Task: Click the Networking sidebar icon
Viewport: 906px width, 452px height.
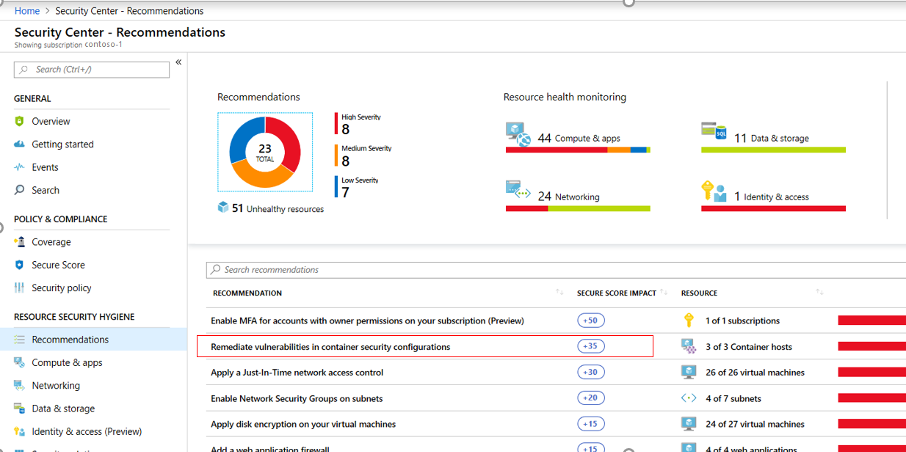Action: pyautogui.click(x=19, y=386)
